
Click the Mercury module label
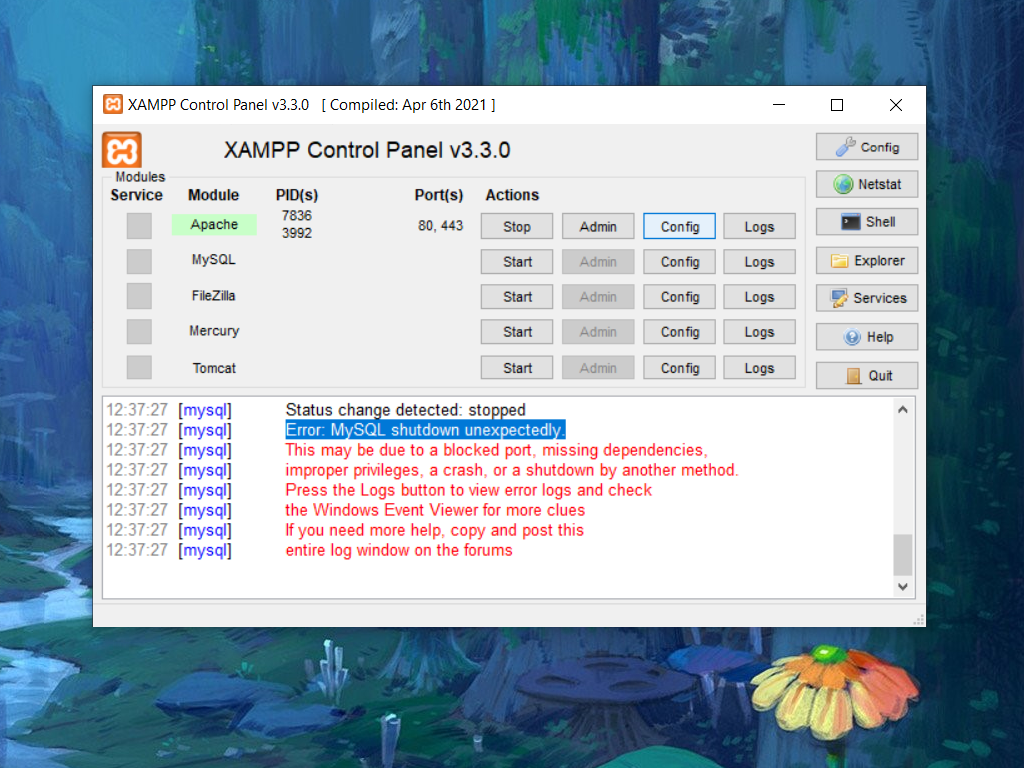tap(214, 331)
